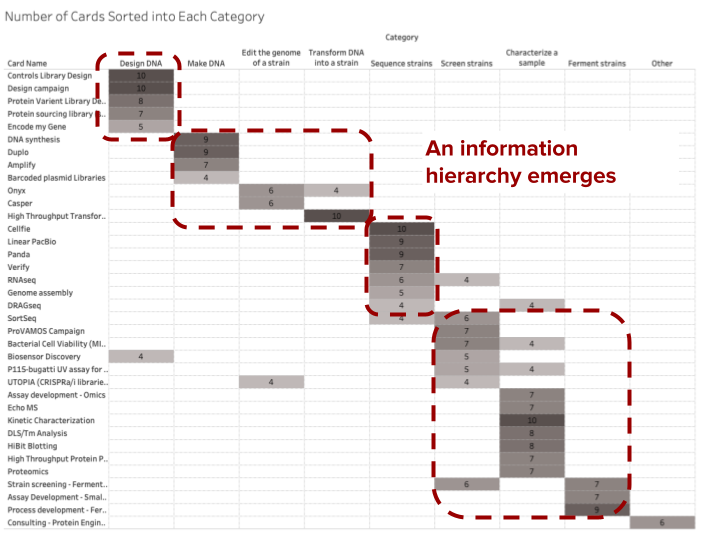
Task: Select the 'Casper' row label
Action: point(20,203)
